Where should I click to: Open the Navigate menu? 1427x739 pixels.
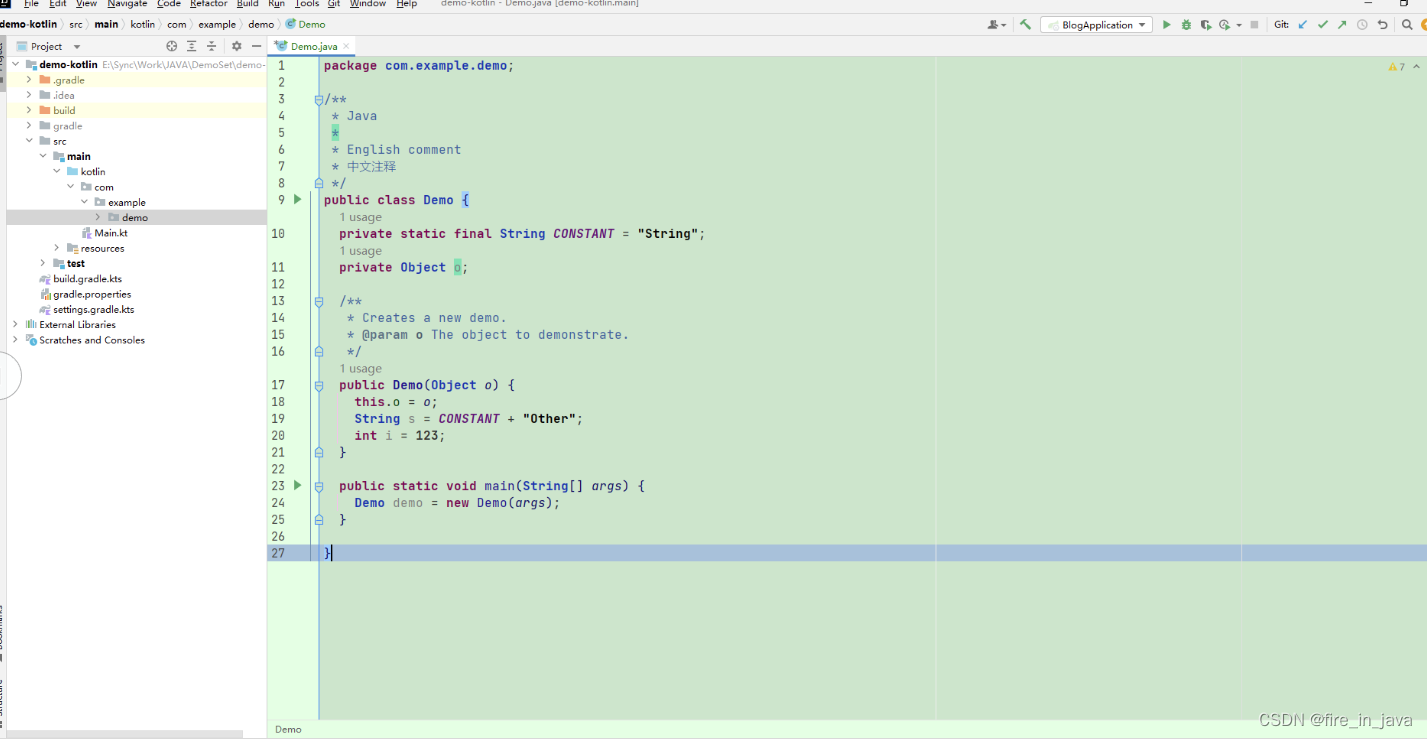[127, 4]
